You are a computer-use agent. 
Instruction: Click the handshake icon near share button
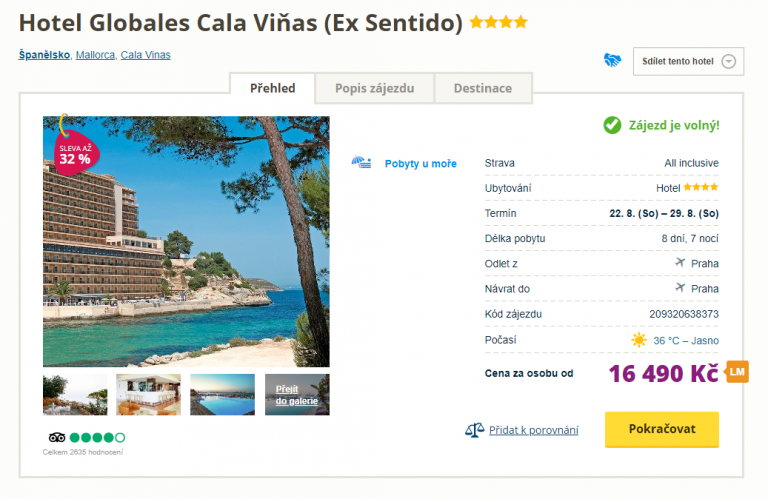[x=613, y=60]
